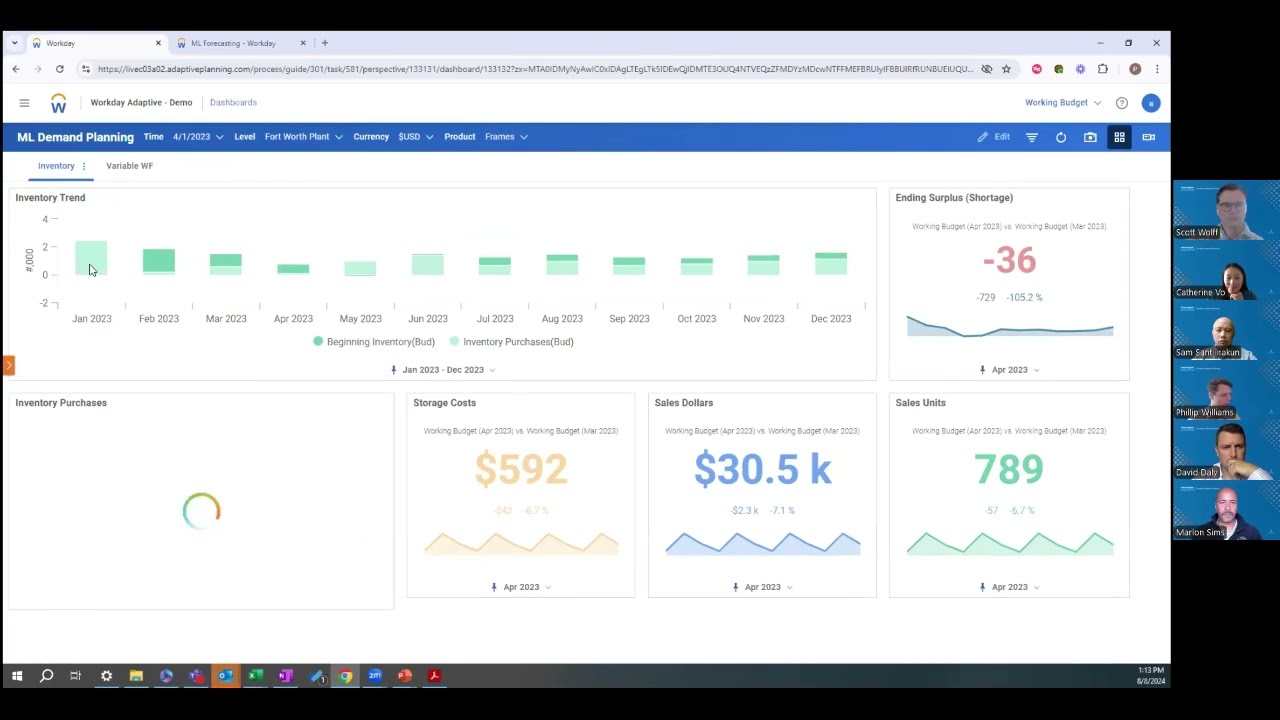Click the -36 Ending Surplus value

pos(1009,261)
